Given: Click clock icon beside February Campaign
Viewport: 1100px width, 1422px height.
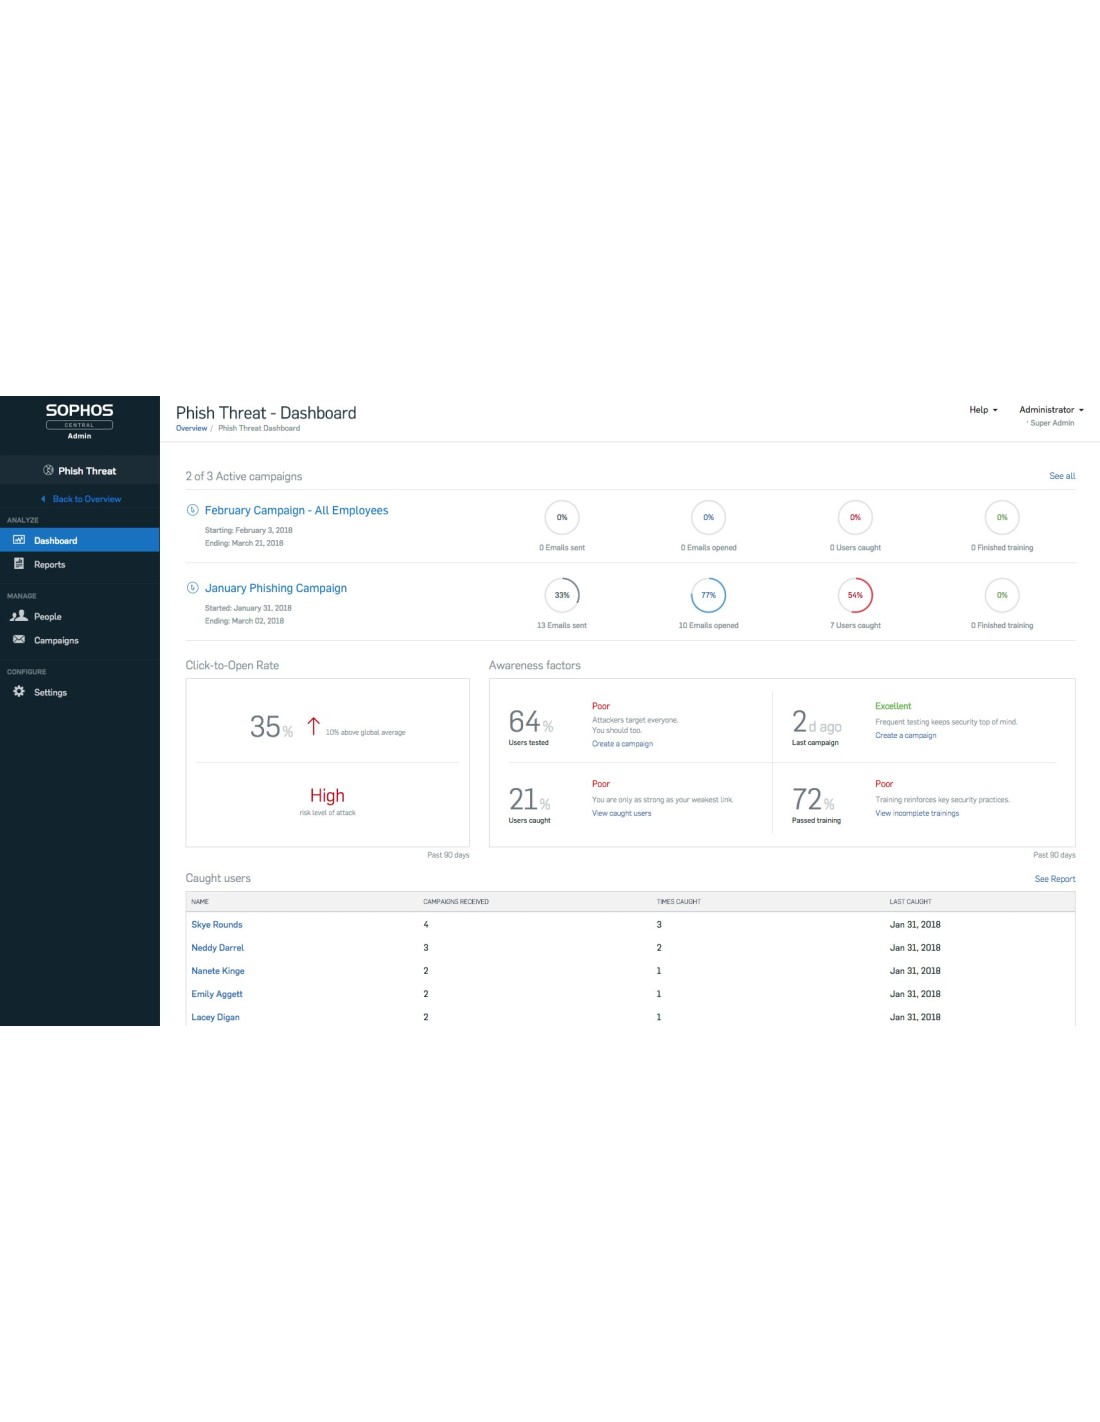Looking at the screenshot, I should click(193, 510).
